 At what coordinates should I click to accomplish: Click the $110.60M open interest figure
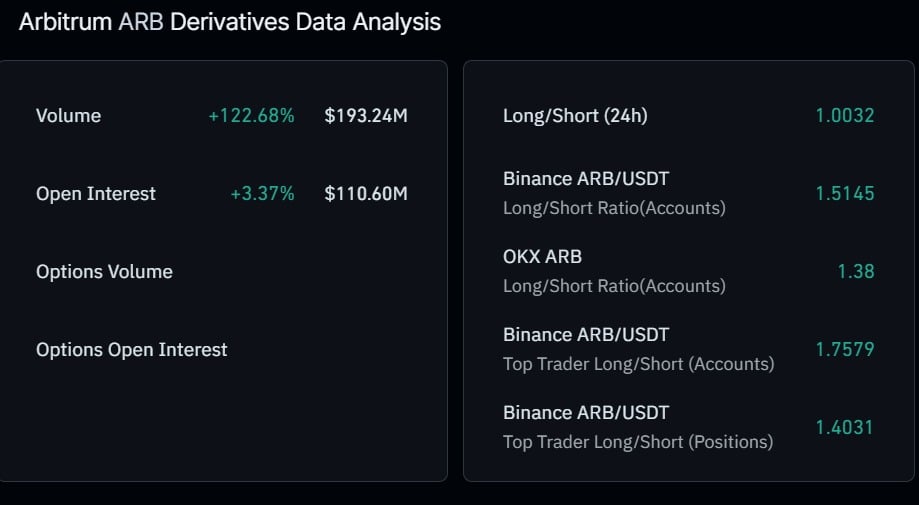[x=366, y=193]
